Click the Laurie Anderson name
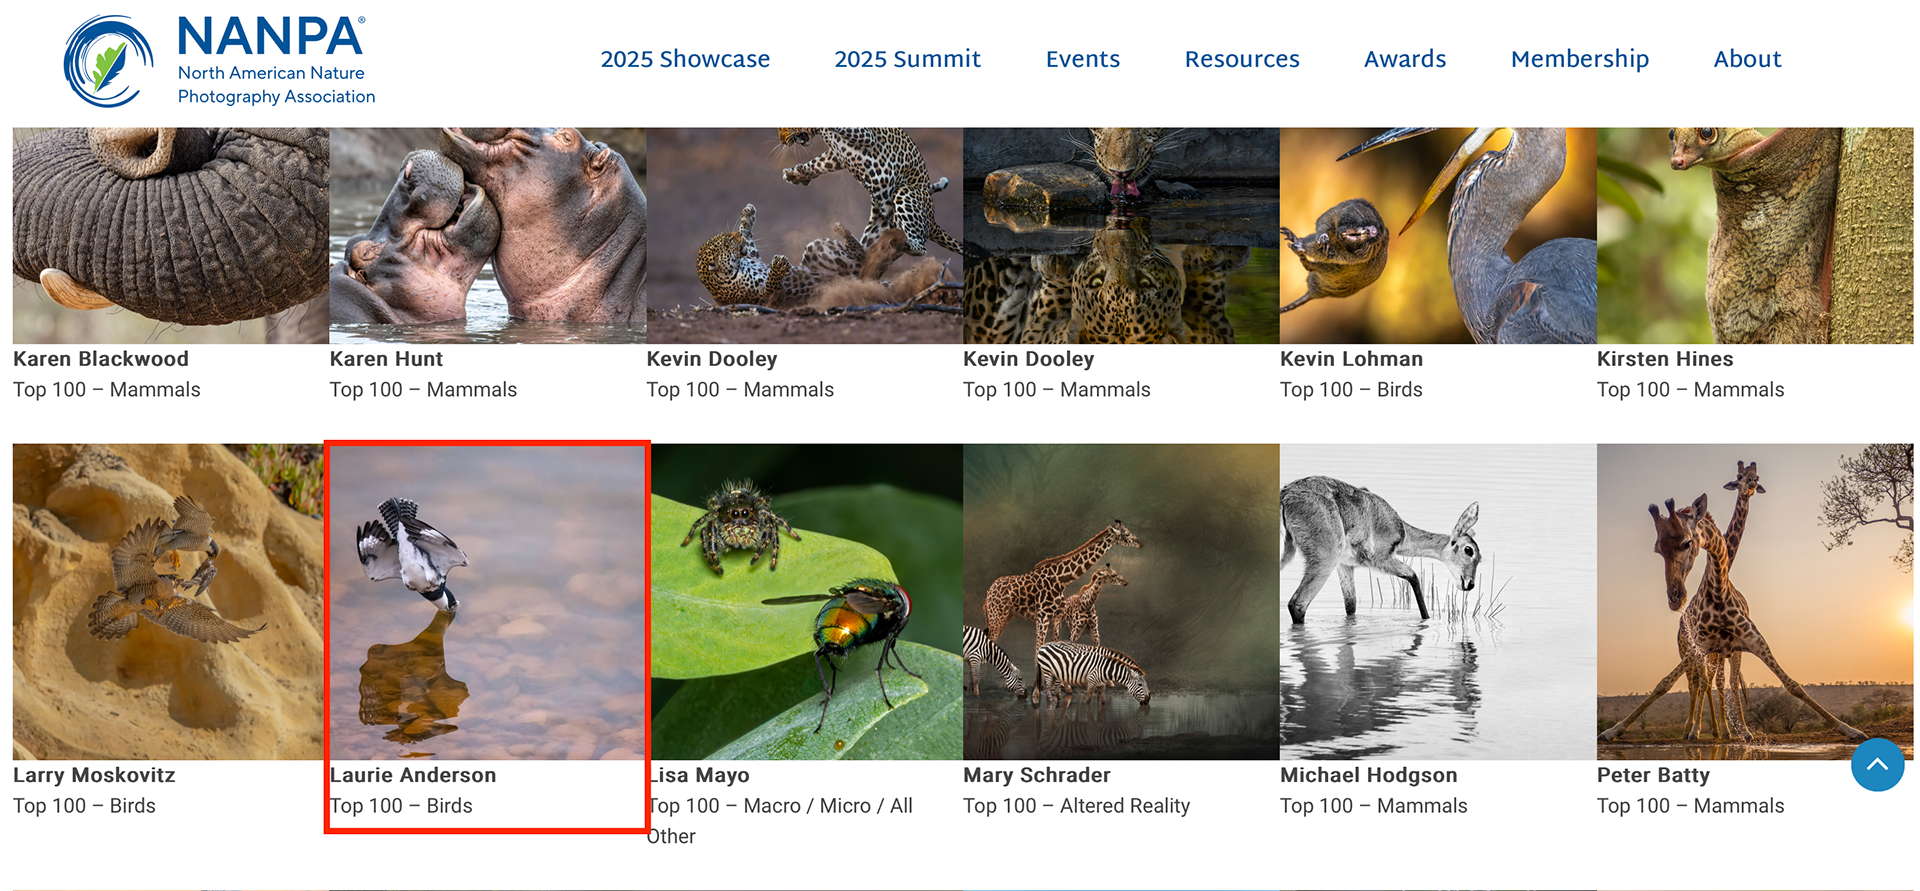 pos(413,775)
